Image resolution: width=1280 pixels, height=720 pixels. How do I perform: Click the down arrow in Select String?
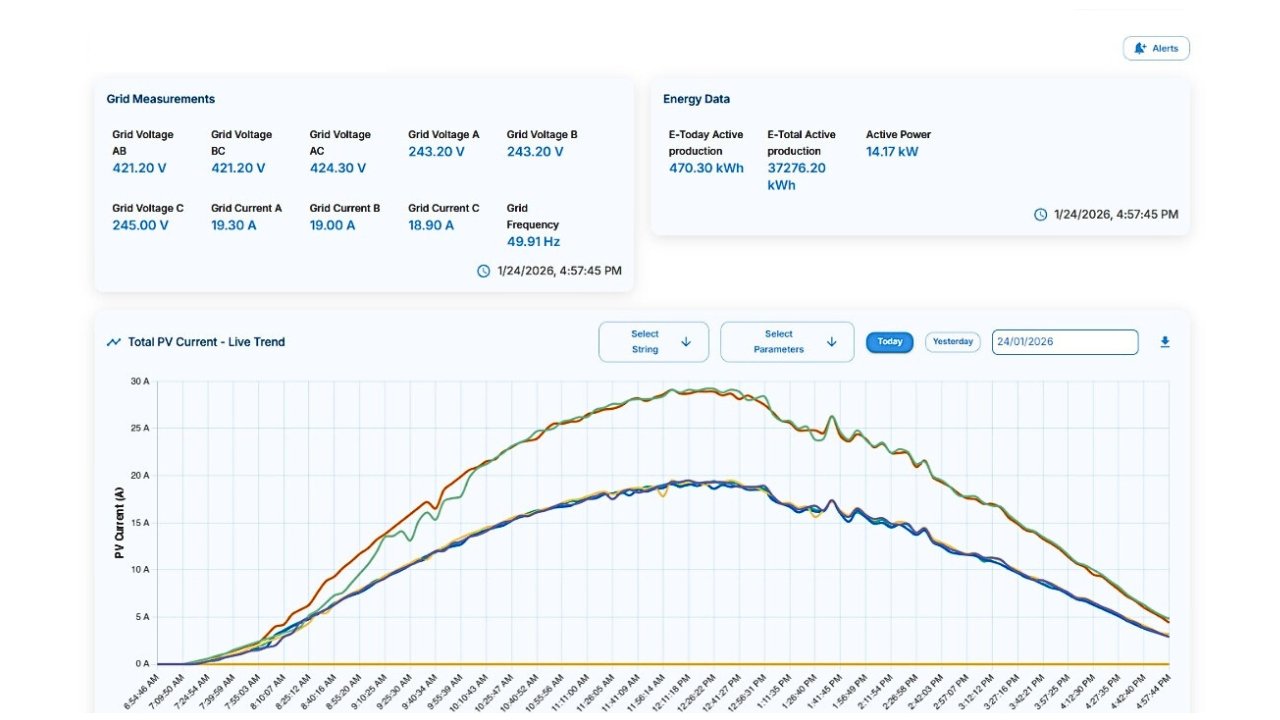686,342
